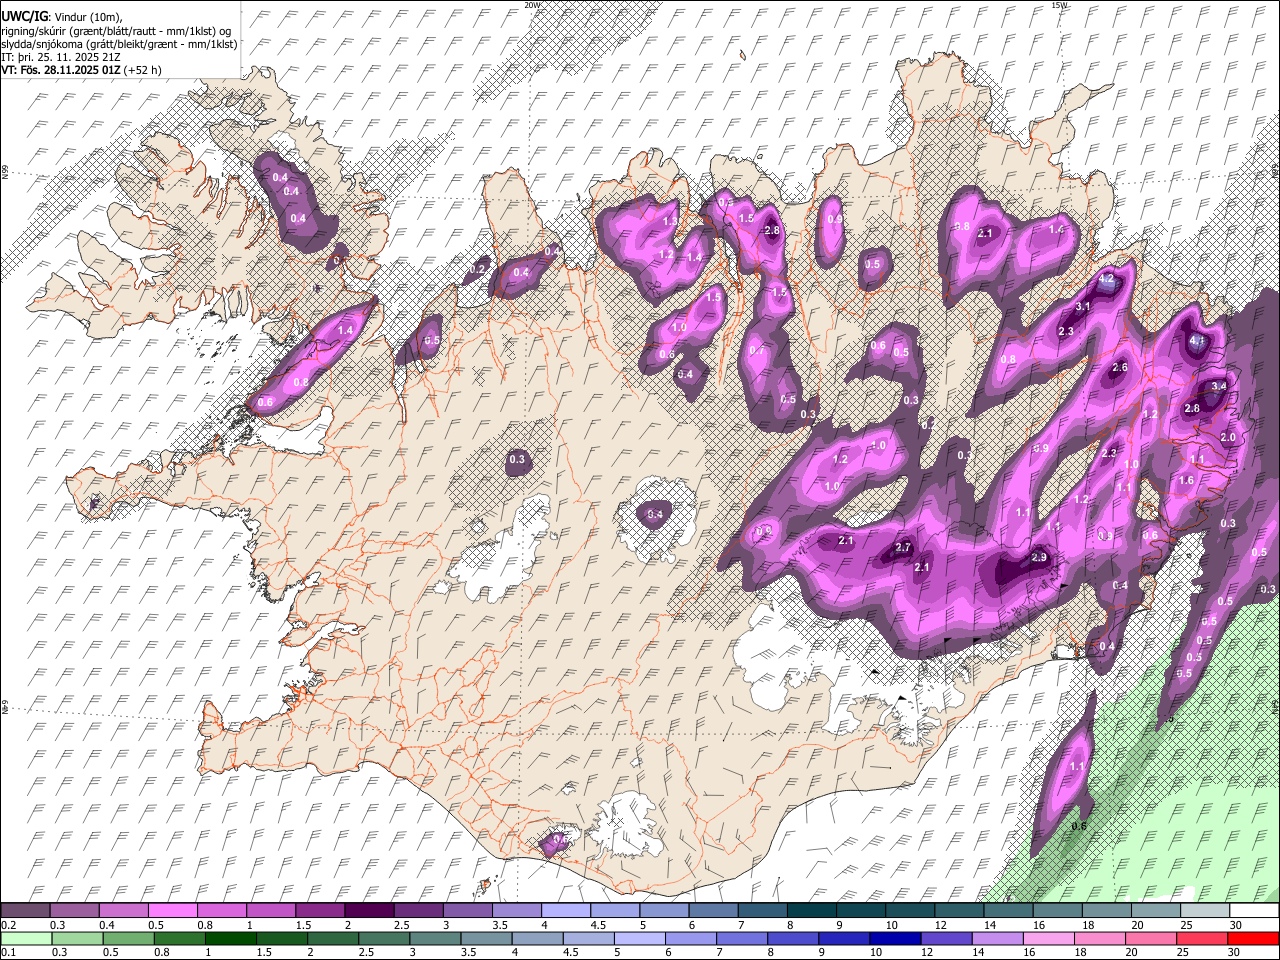Click the 3.4 snowfall value on the map
The height and width of the screenshot is (960, 1280).
(x=1218, y=386)
